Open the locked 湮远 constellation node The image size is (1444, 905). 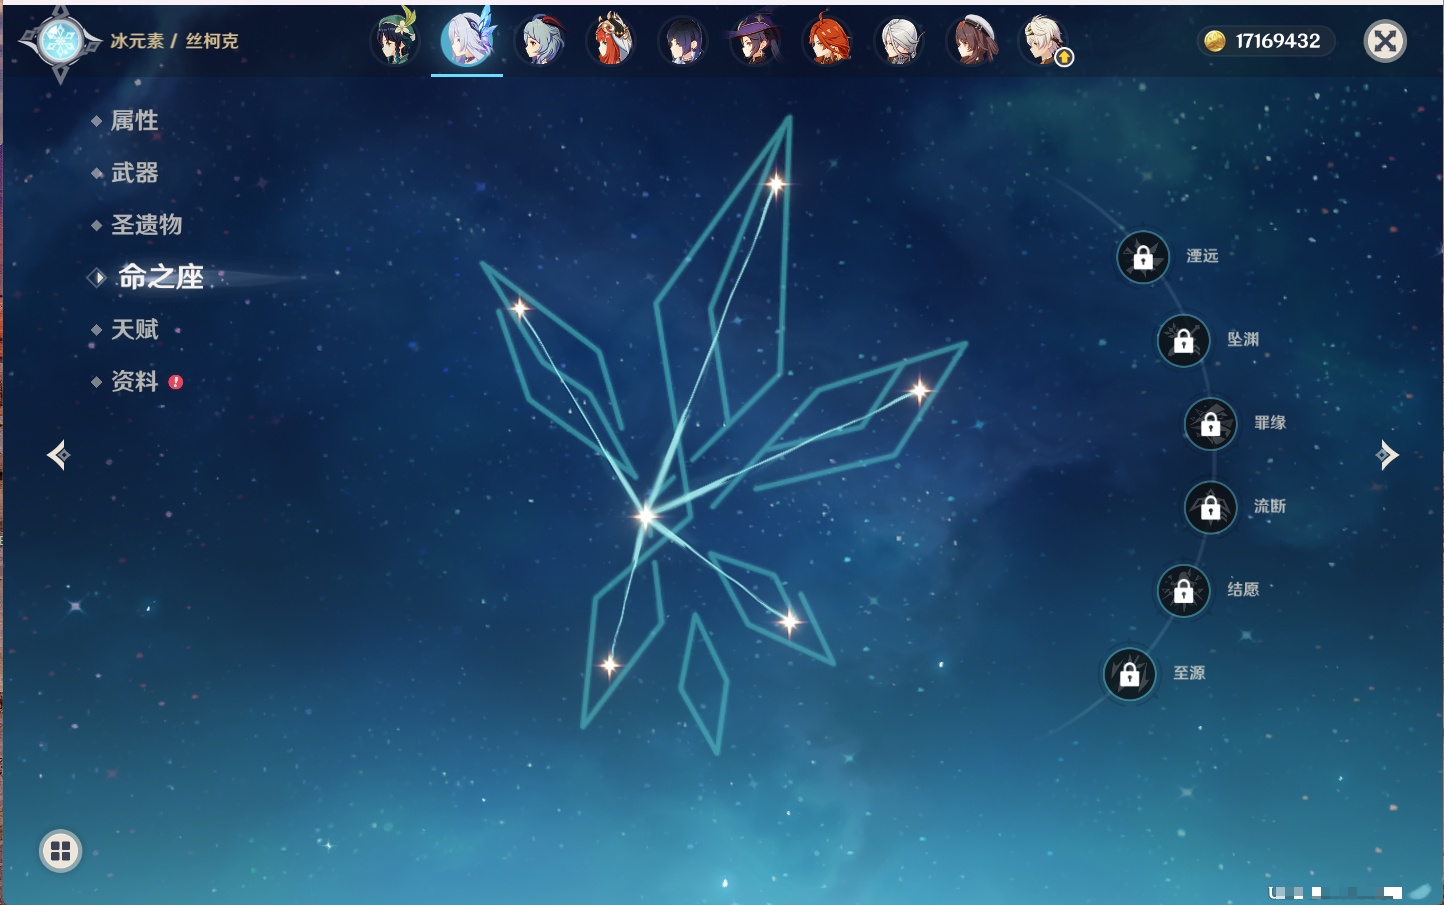coord(1143,257)
